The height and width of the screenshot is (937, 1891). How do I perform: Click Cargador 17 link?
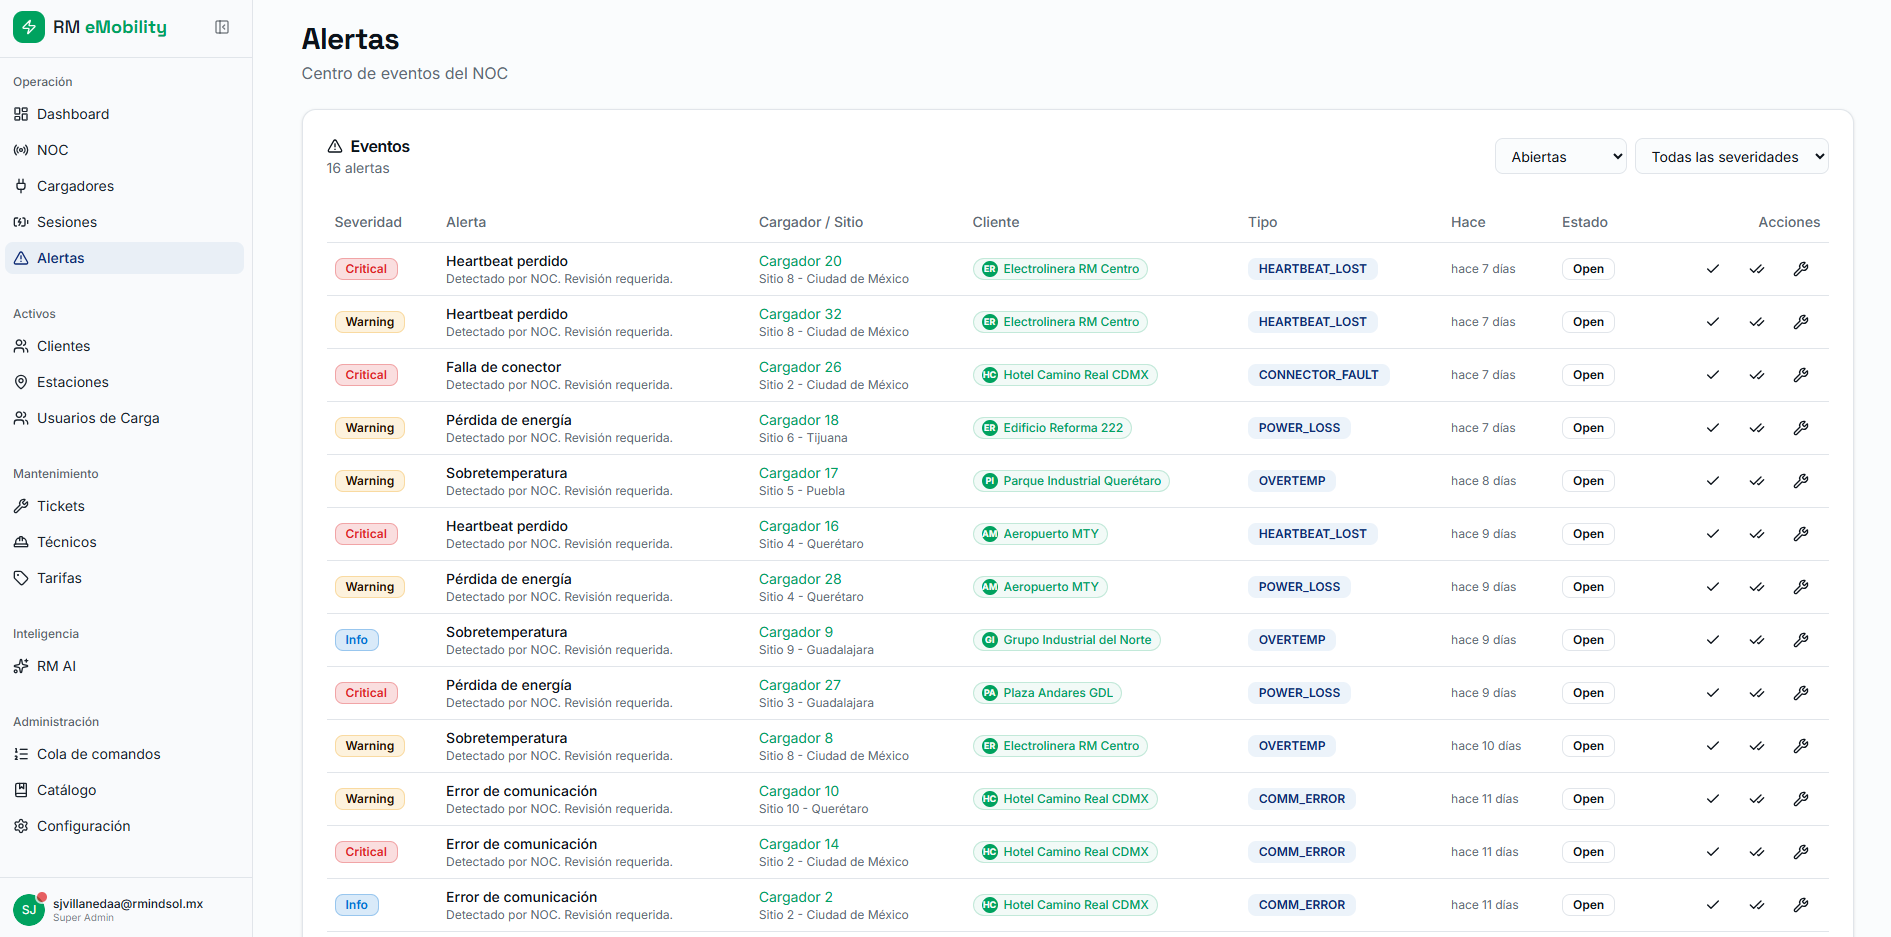click(798, 473)
